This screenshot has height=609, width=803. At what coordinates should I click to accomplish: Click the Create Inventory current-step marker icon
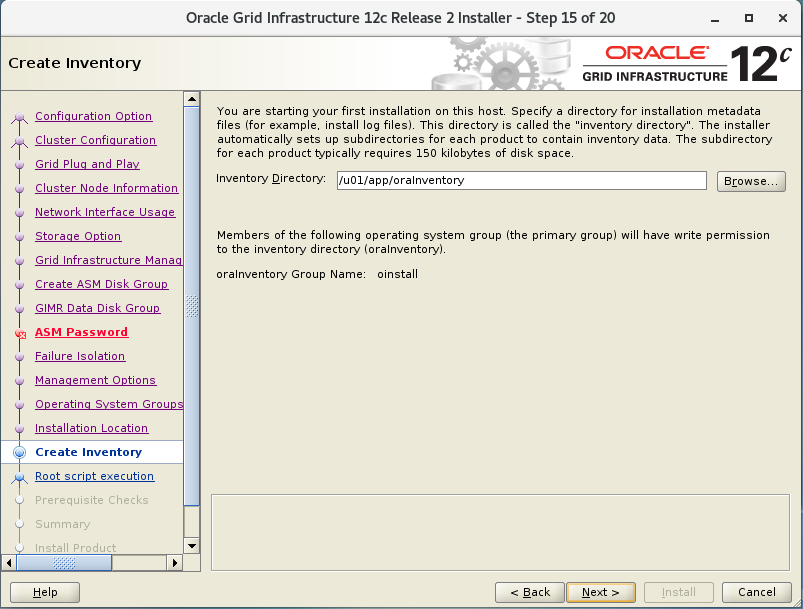coord(19,452)
